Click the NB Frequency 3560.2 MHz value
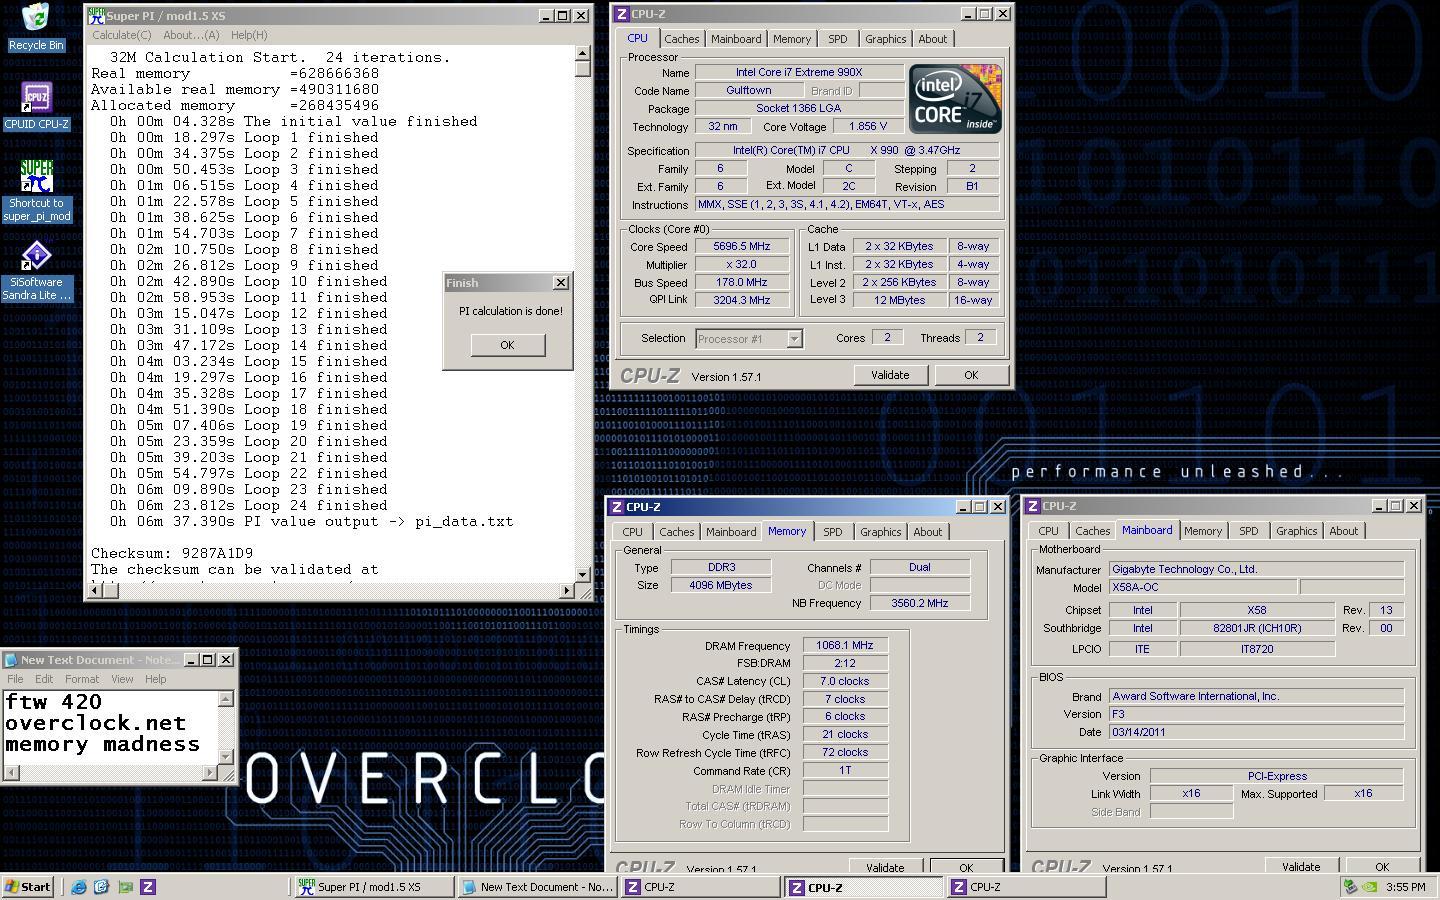1440x900 pixels. click(x=920, y=603)
